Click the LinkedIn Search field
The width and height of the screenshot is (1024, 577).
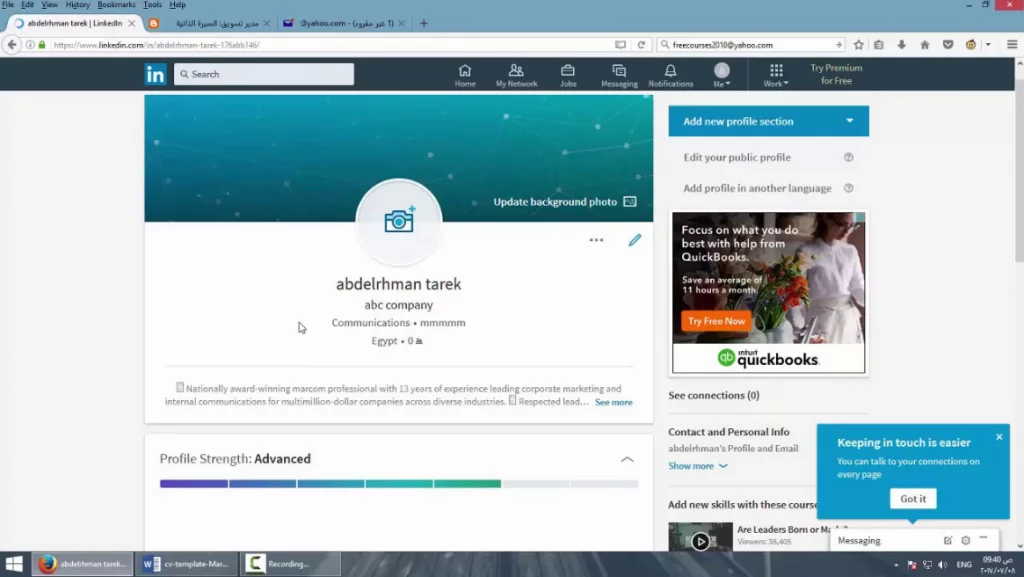[264, 74]
